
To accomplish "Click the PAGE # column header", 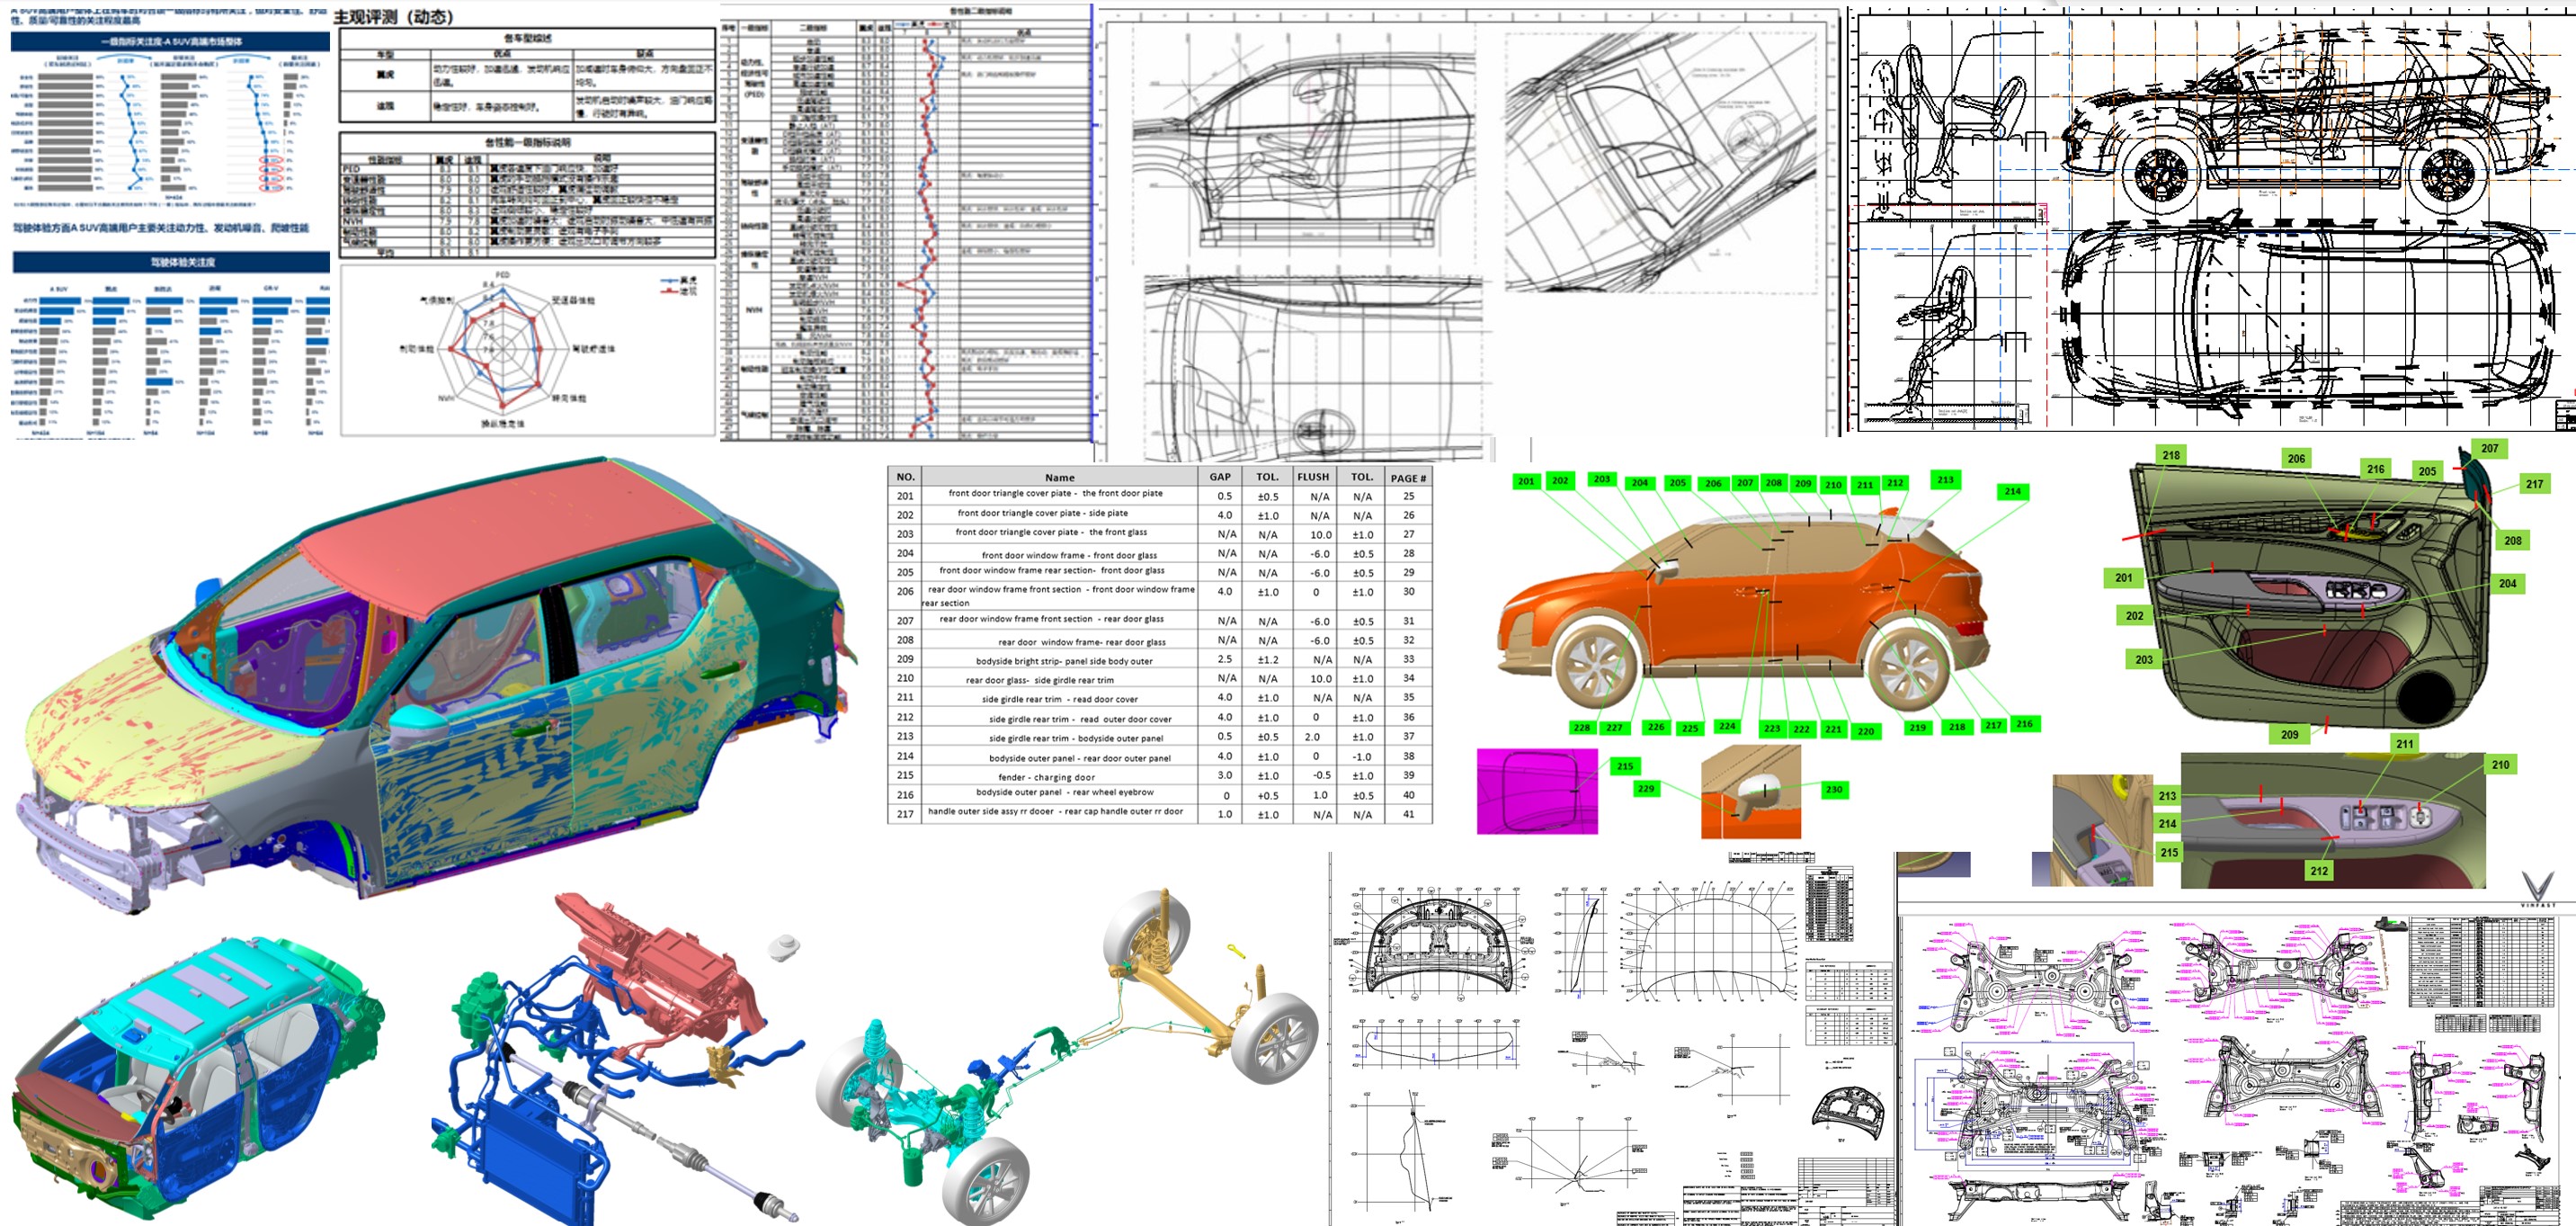I will tap(1408, 478).
